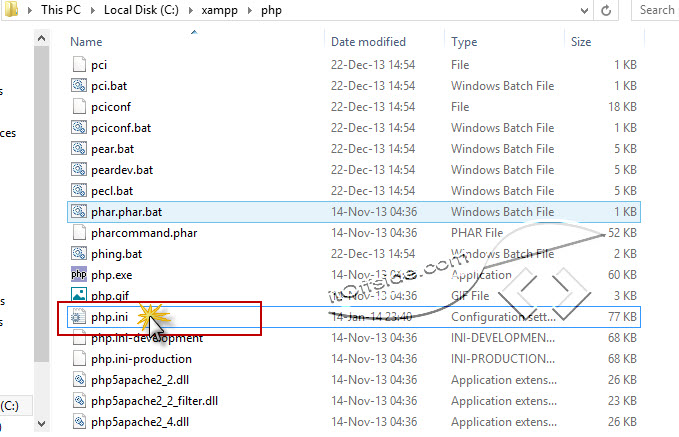679x437 pixels.
Task: Click the 77 KB size of php.ini
Action: pos(622,317)
